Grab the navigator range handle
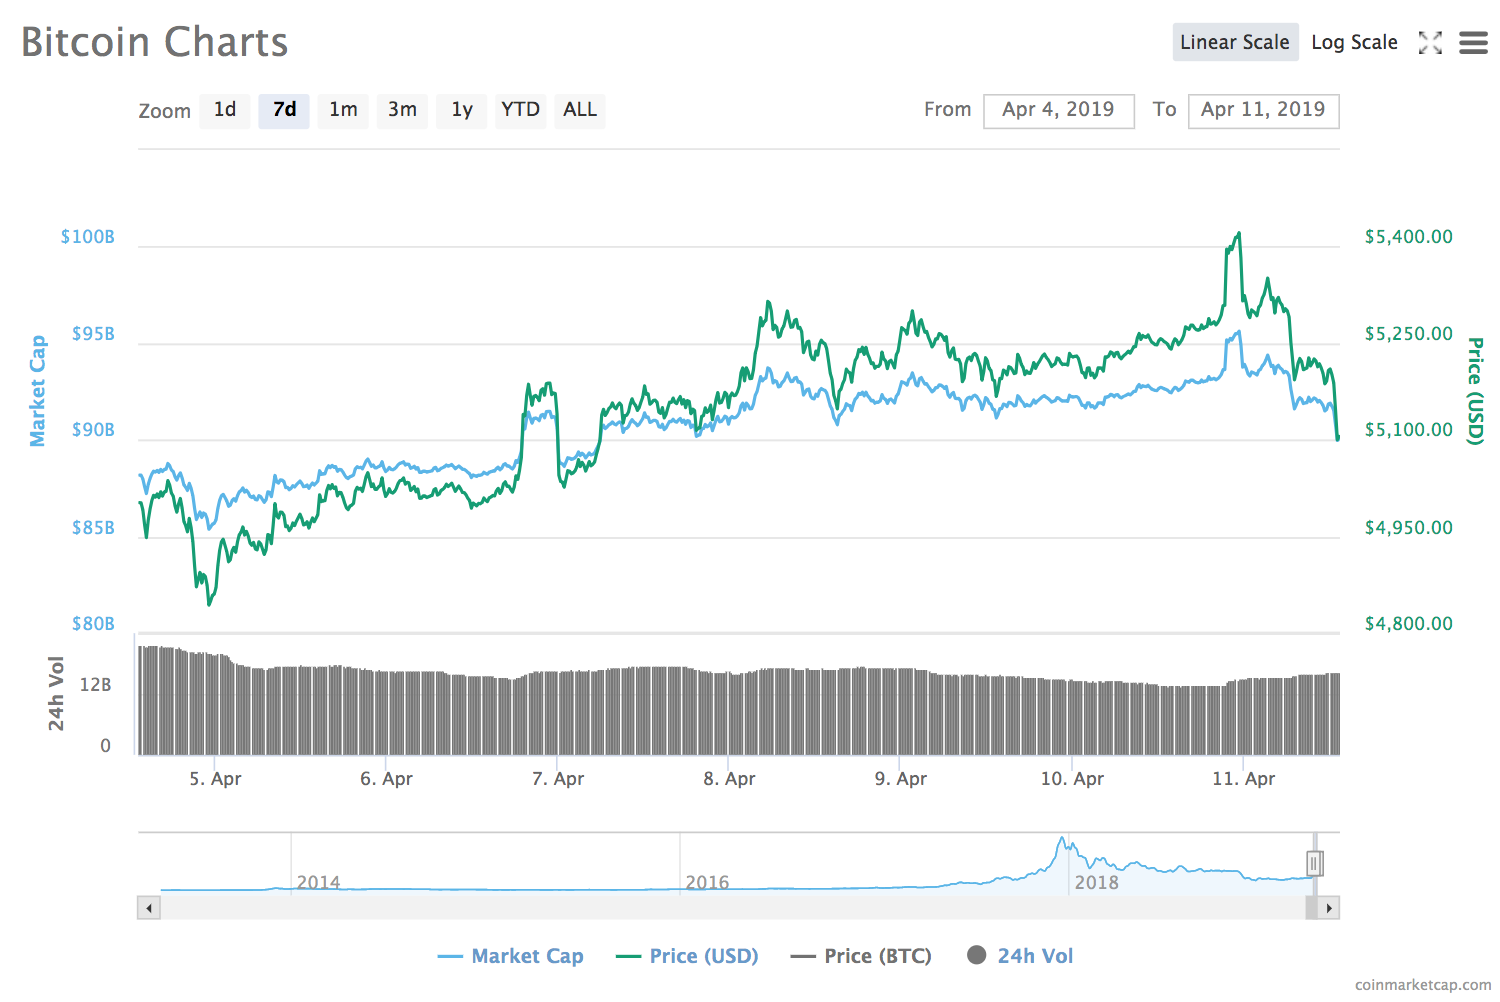 (1315, 863)
